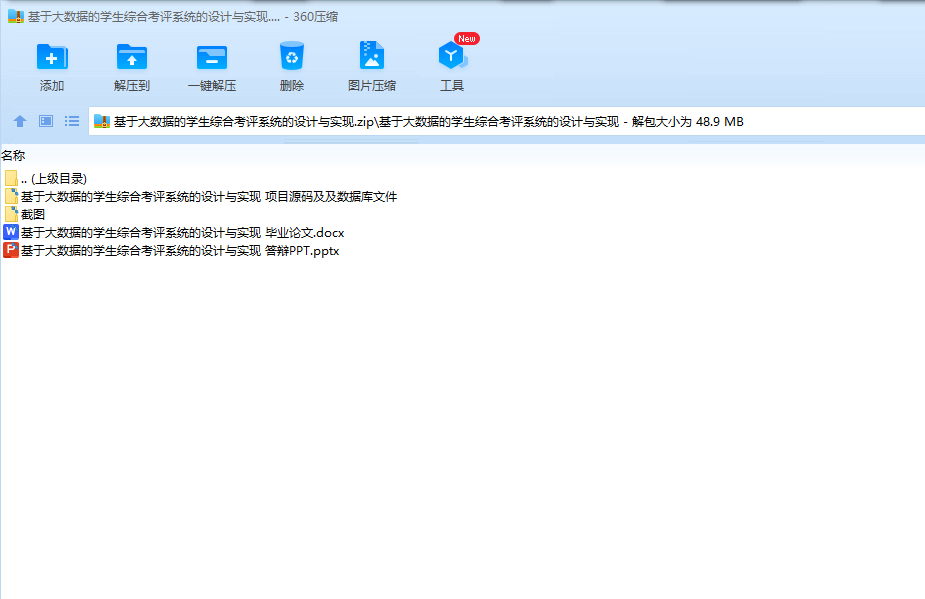Switch to the list view mode icon
The image size is (925, 599).
coord(72,121)
